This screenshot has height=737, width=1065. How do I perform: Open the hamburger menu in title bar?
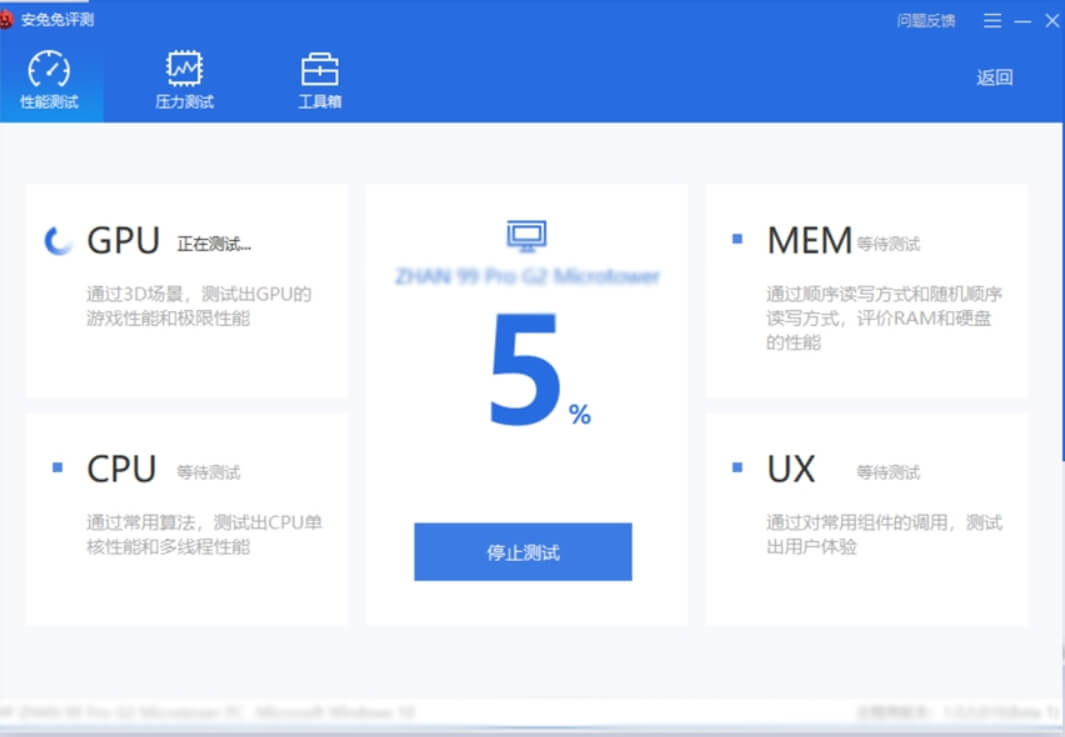(x=992, y=20)
